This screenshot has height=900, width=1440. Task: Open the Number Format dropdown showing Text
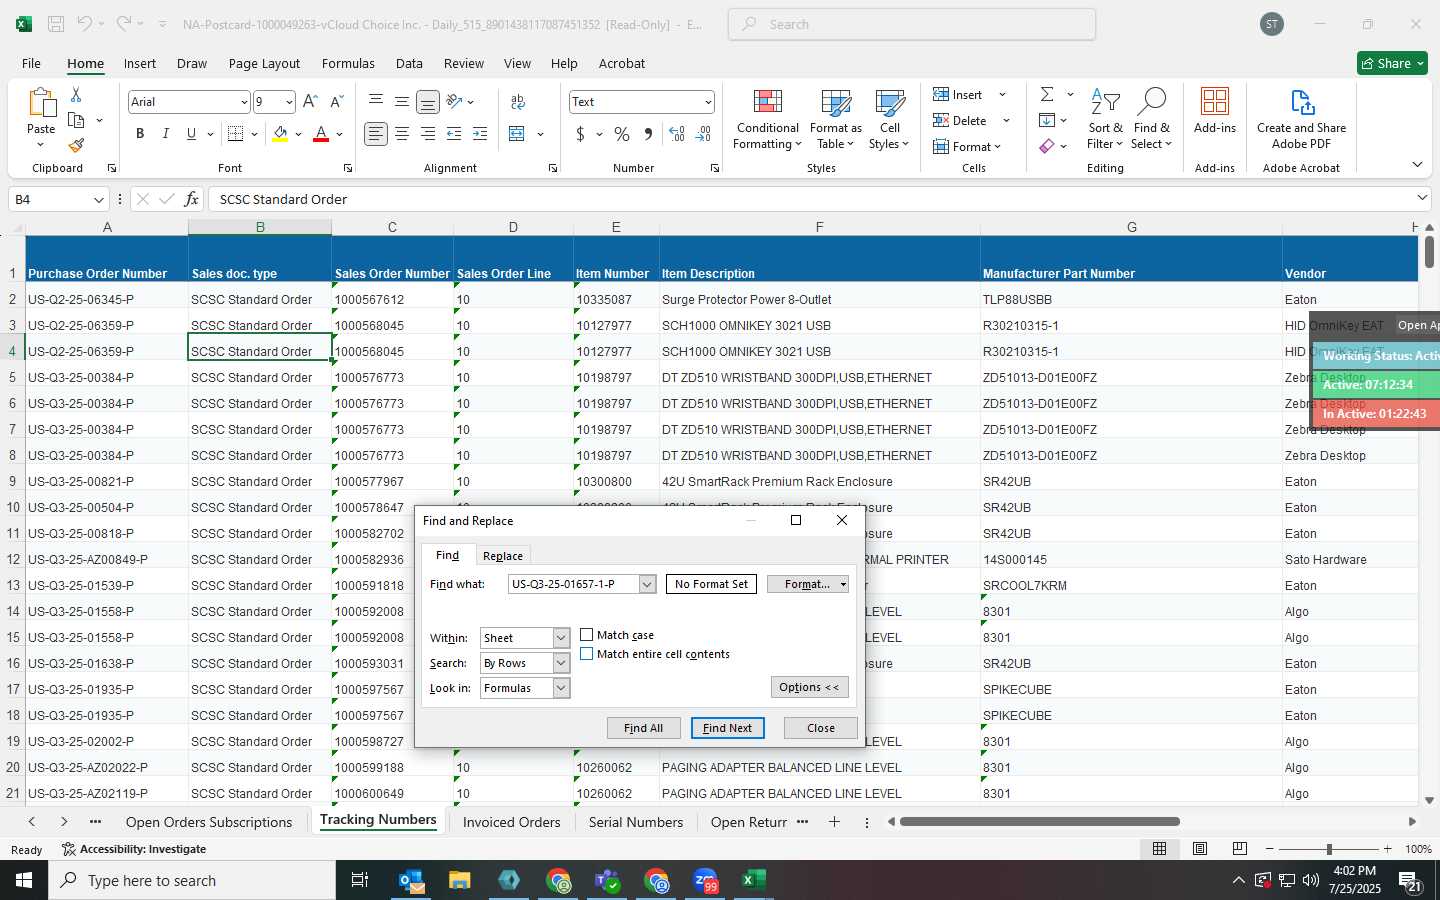708,102
